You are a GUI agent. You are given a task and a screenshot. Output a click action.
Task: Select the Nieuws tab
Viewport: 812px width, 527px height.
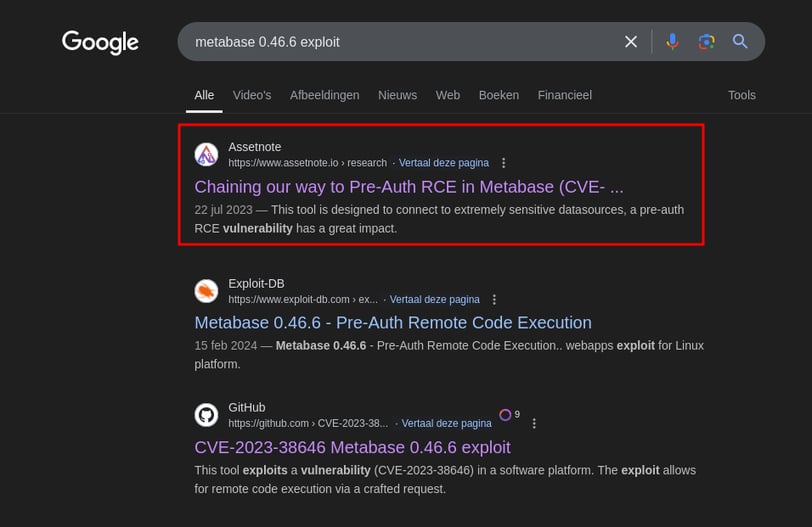(397, 95)
